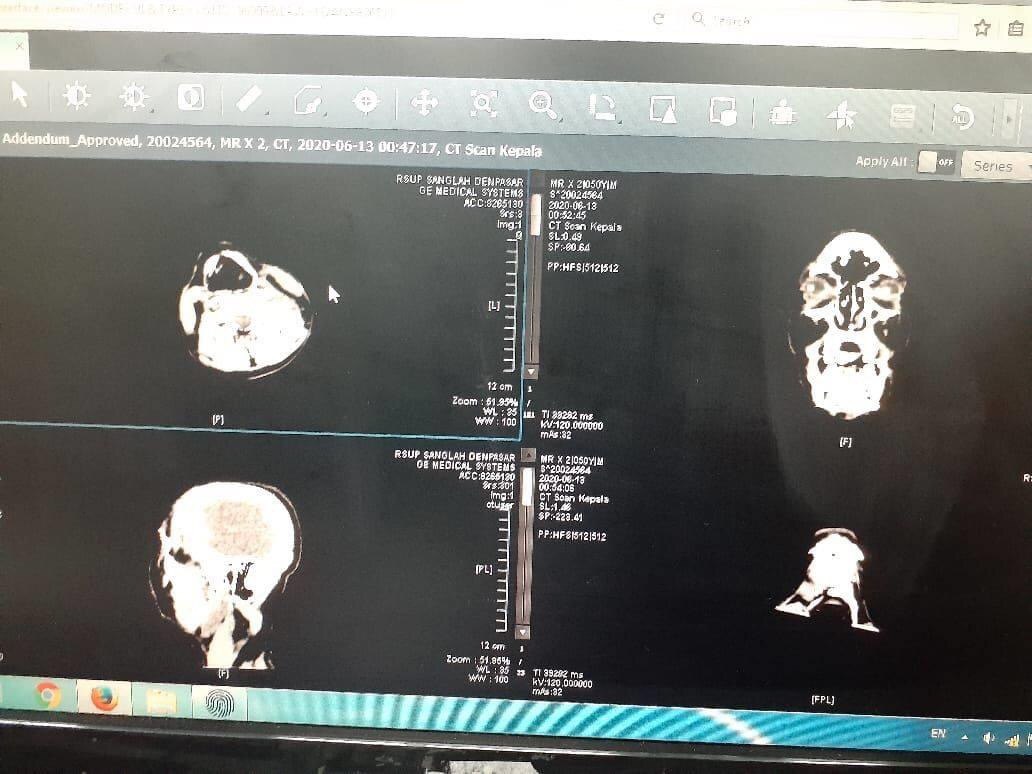Click the 'PP:HFS|512|512' text in top viewport
The width and height of the screenshot is (1032, 774).
coord(583,267)
